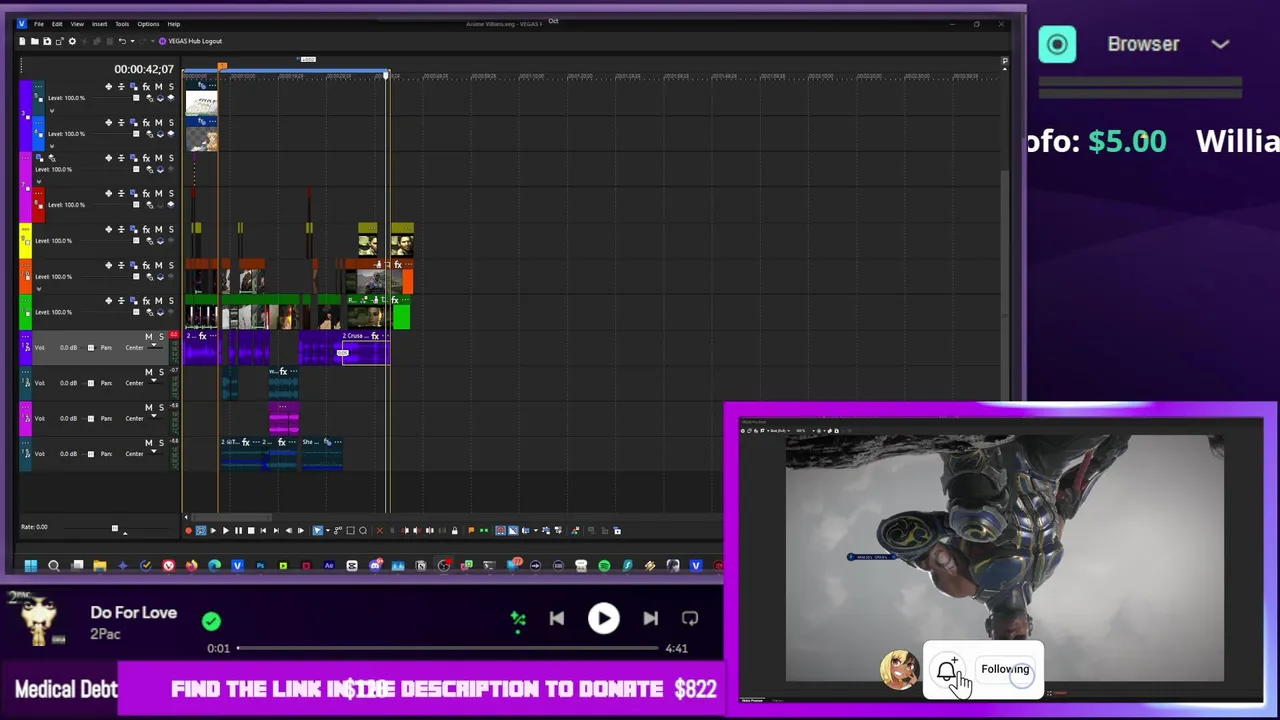1280x720 pixels.
Task: Expand the chevron below the magenta track
Action: coord(38,182)
